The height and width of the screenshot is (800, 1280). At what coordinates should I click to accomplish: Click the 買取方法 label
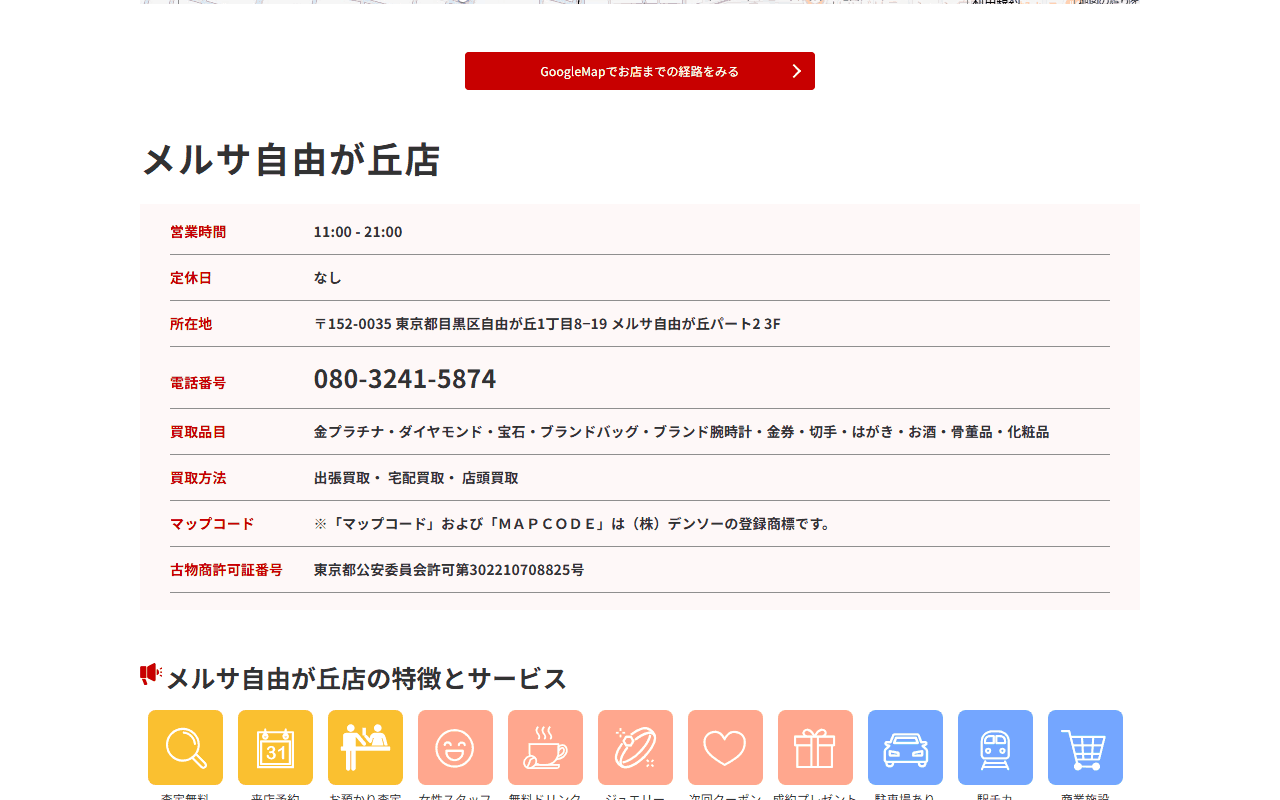point(198,478)
